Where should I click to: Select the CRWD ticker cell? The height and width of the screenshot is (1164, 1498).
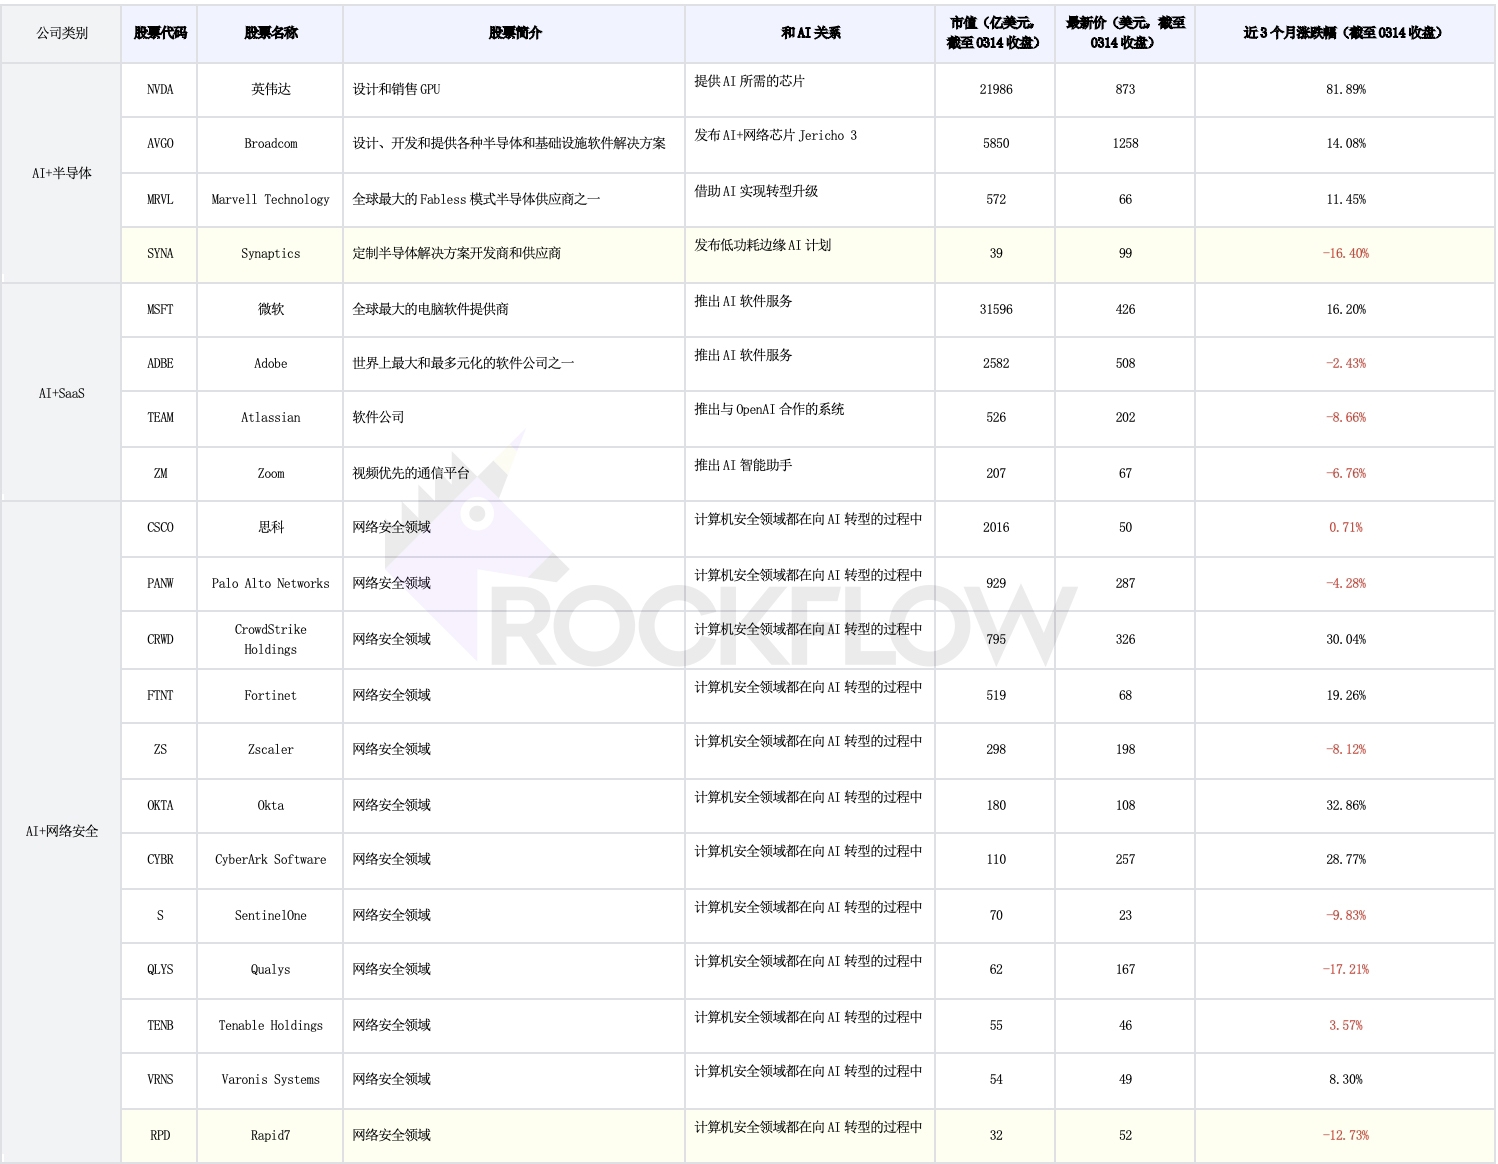(x=160, y=640)
